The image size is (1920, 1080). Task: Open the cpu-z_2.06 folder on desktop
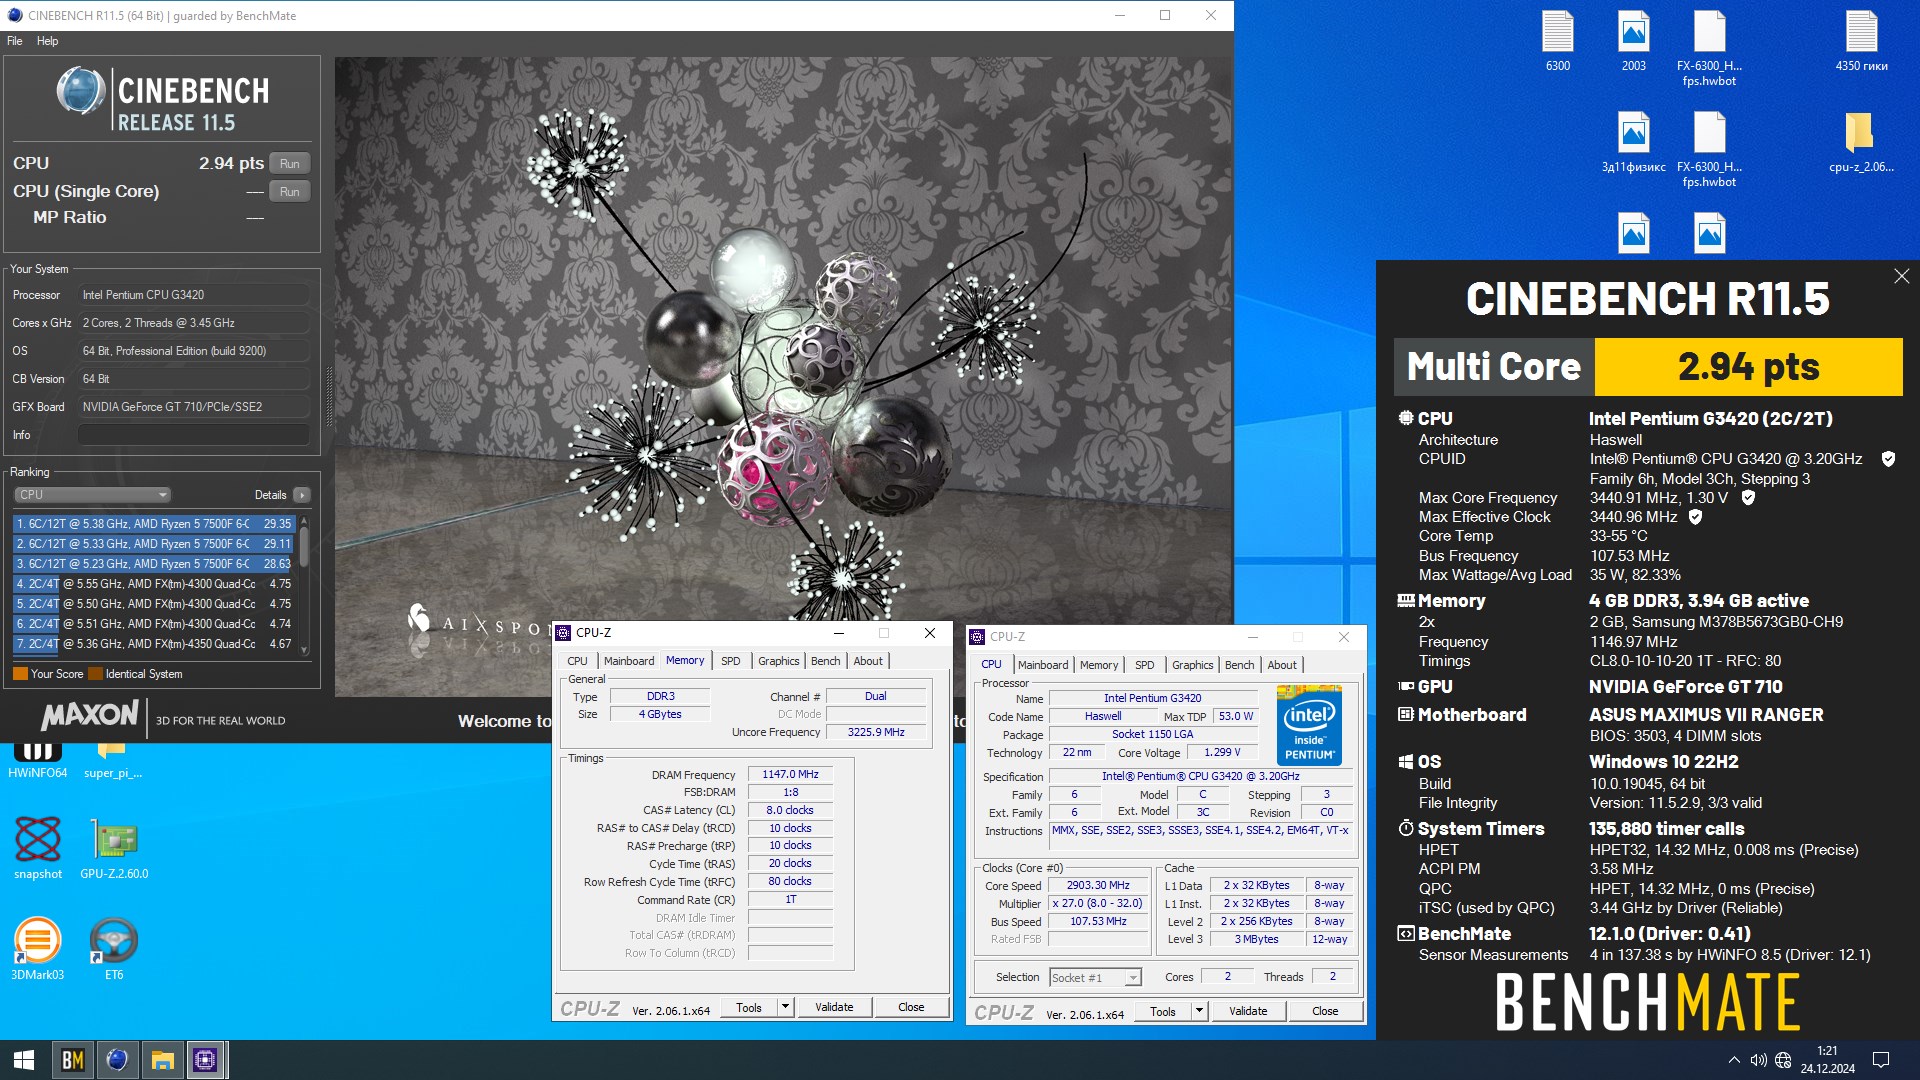(1861, 142)
